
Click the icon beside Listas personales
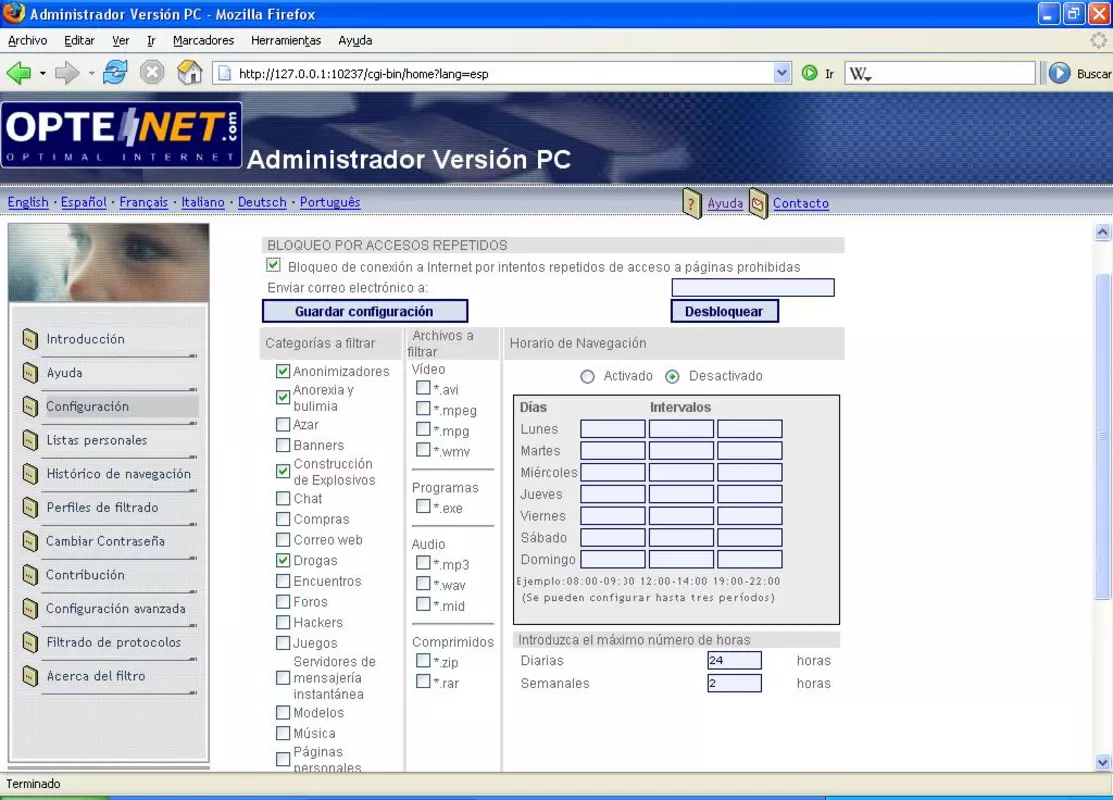[30, 439]
